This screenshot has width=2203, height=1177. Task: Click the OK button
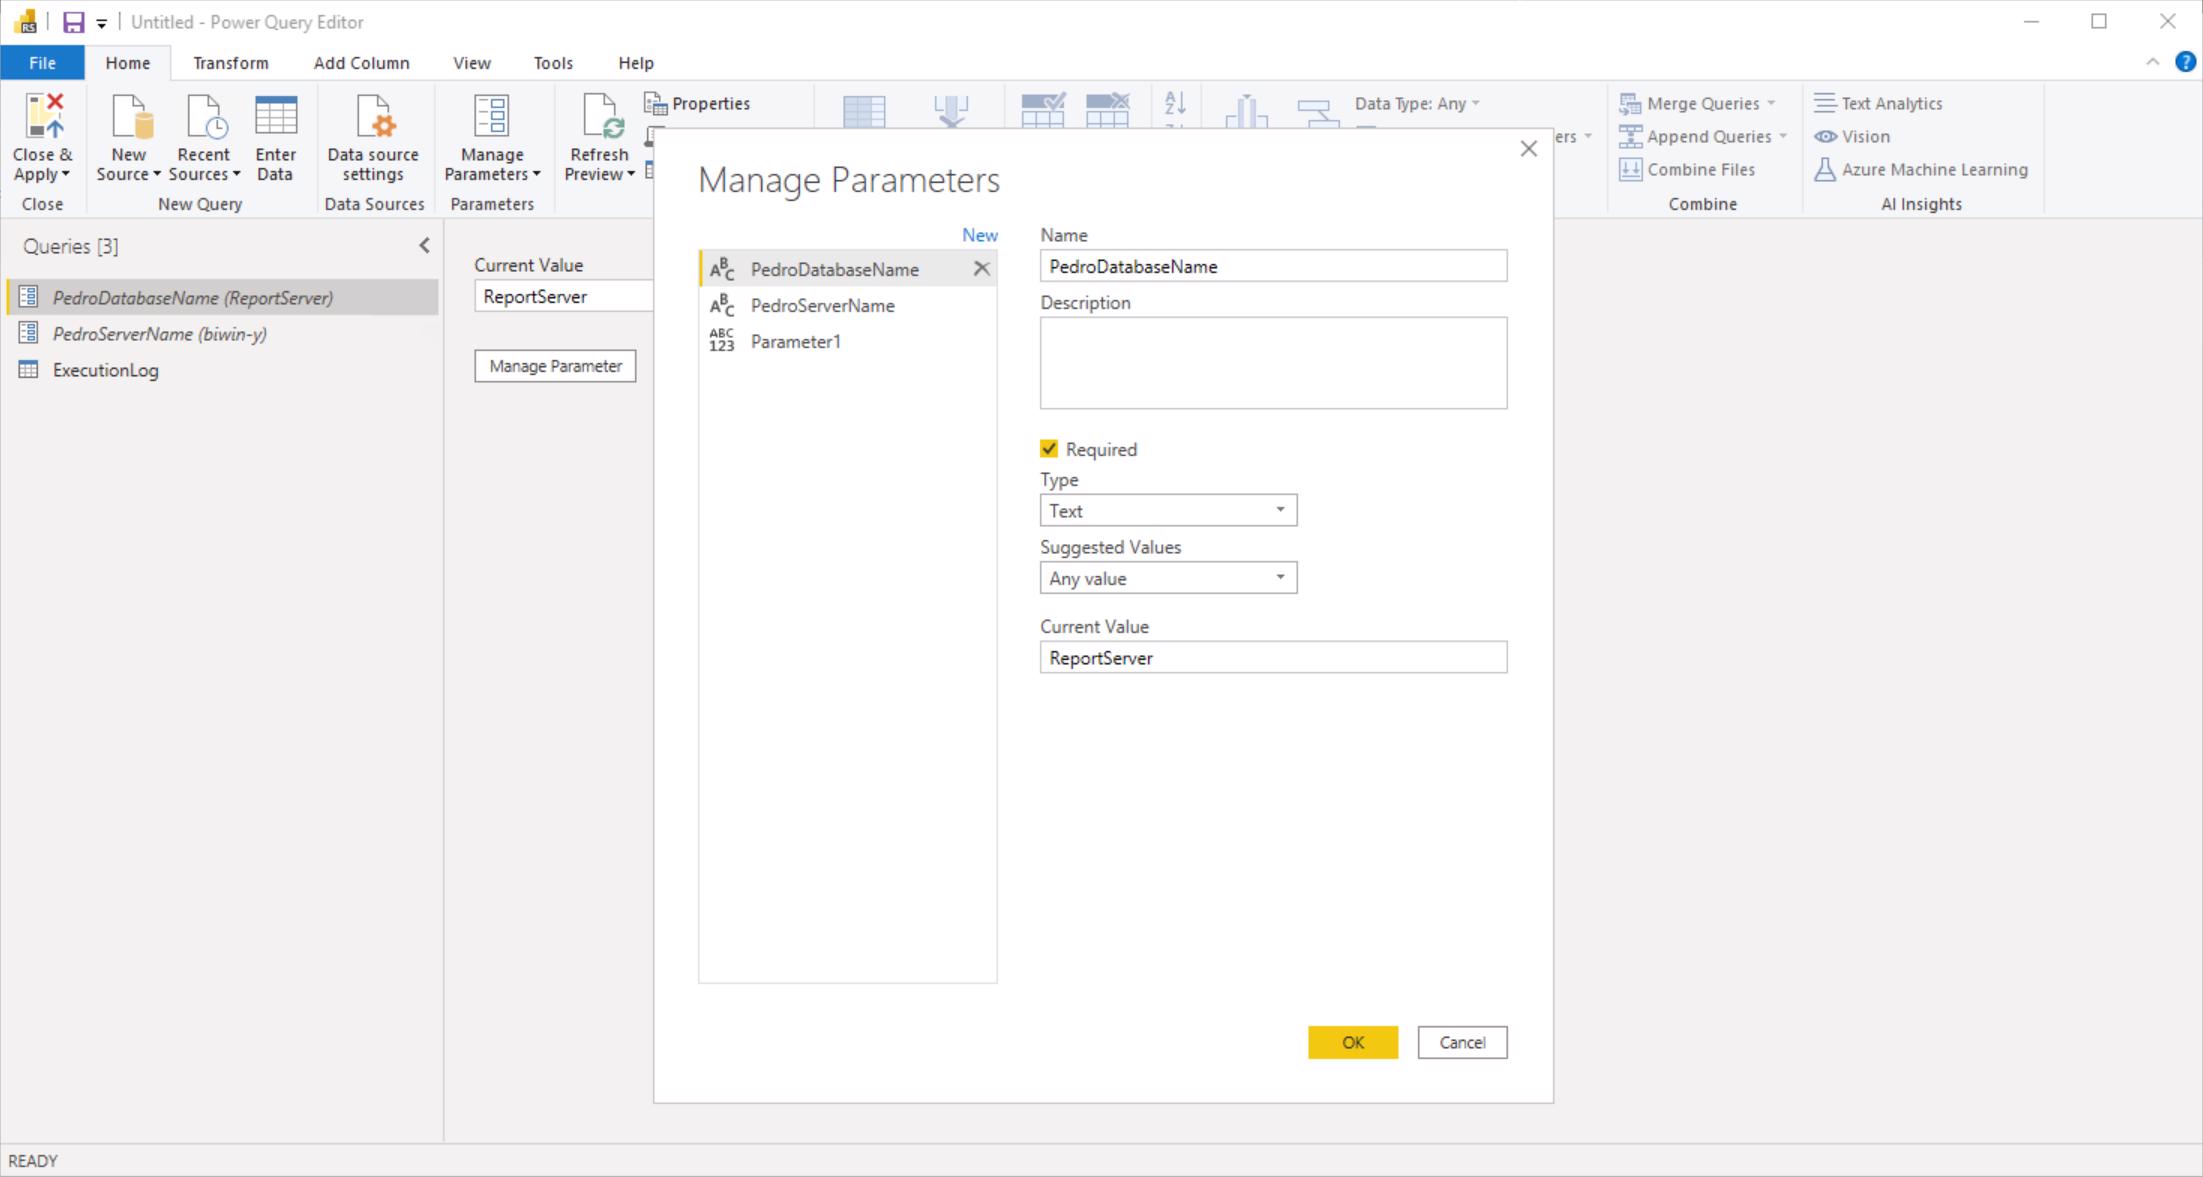click(x=1352, y=1042)
